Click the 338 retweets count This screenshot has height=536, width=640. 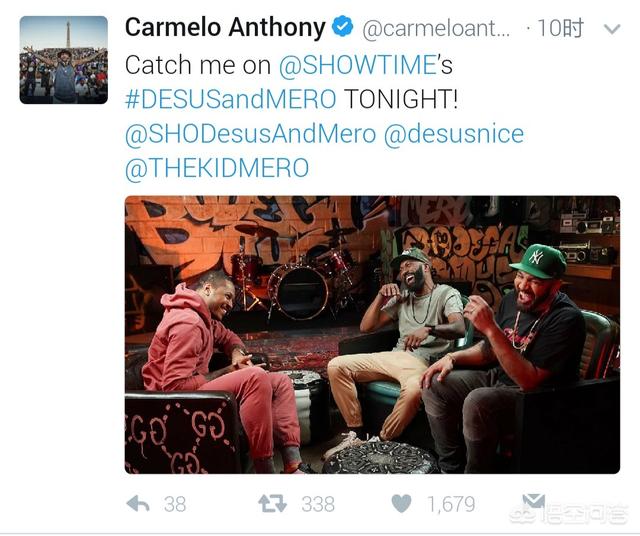(x=318, y=504)
